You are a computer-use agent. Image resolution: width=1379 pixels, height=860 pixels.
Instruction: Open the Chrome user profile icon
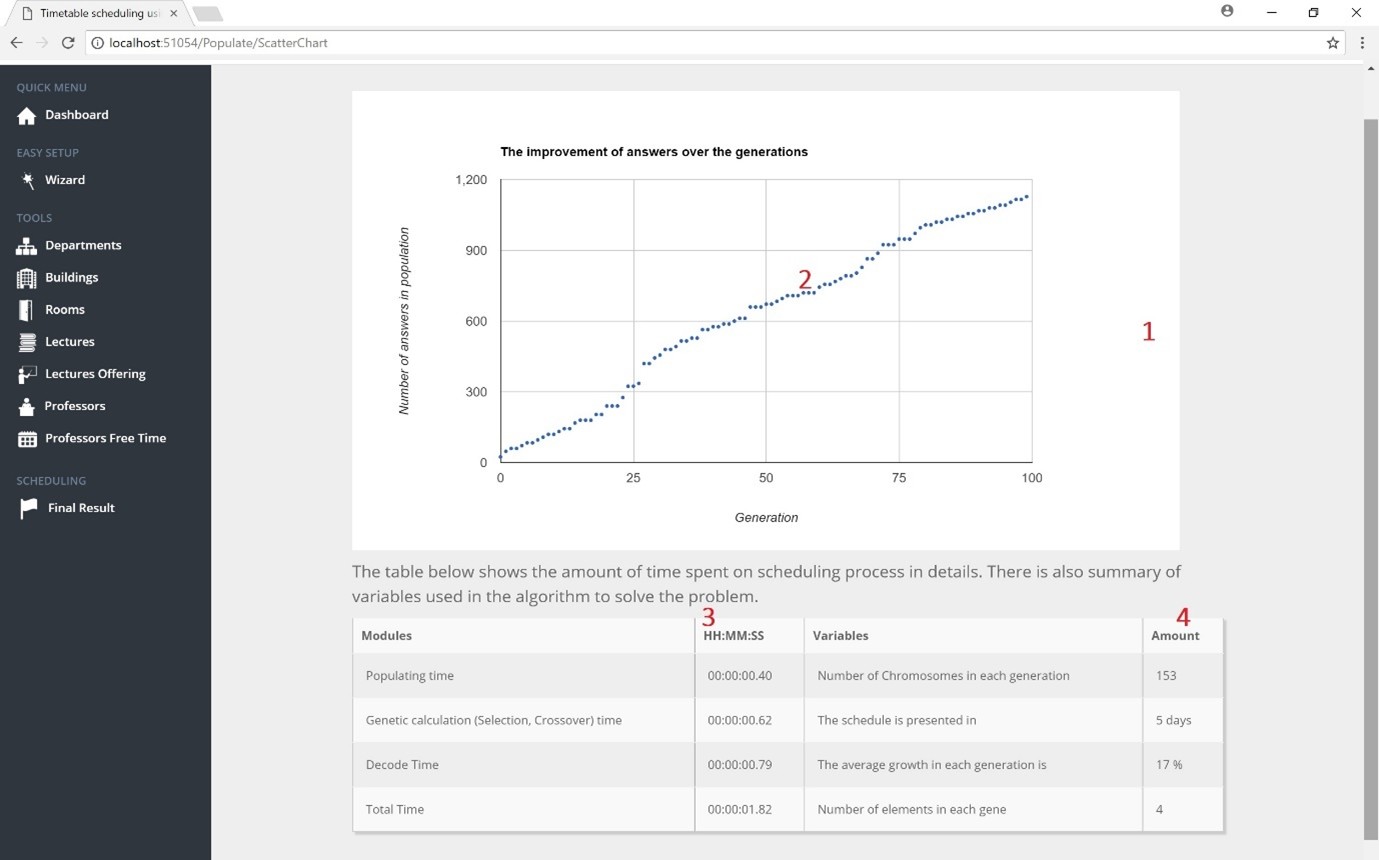coord(1227,12)
